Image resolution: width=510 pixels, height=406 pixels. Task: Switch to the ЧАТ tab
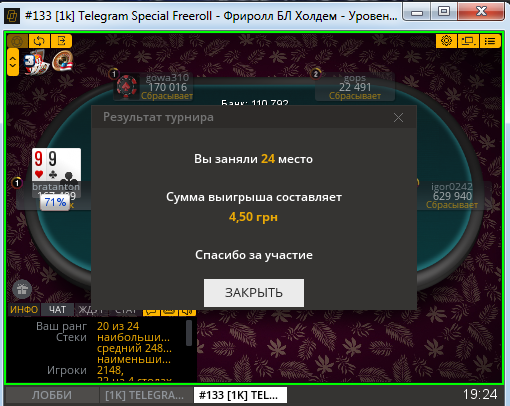(x=57, y=309)
